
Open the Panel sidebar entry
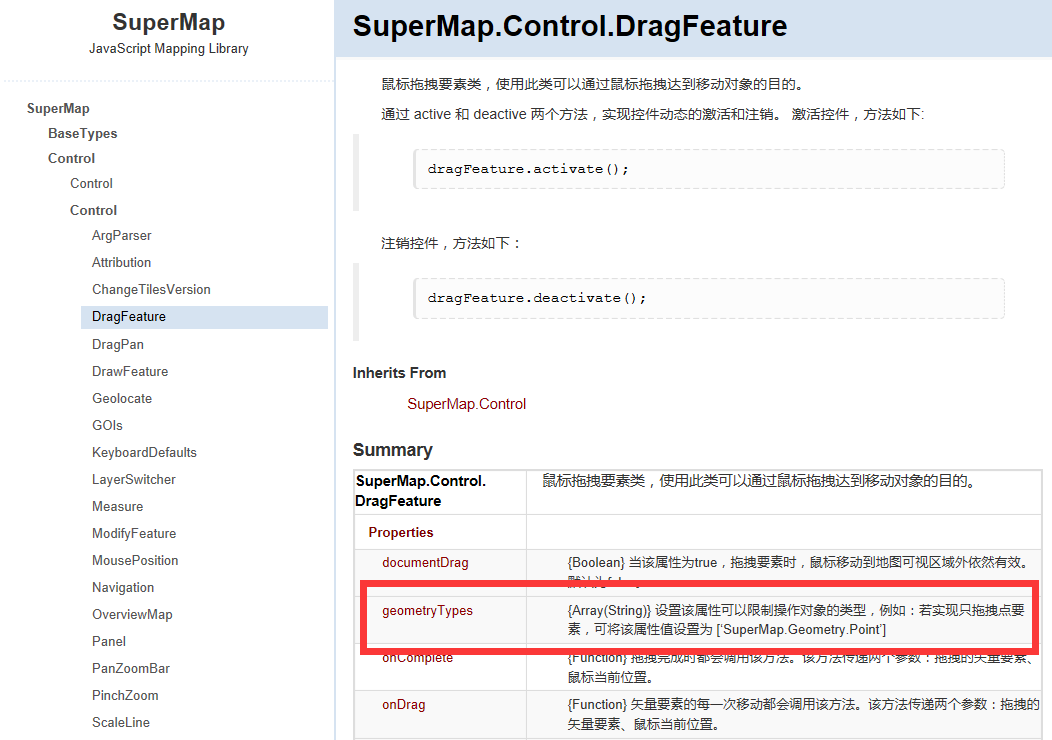pos(109,641)
